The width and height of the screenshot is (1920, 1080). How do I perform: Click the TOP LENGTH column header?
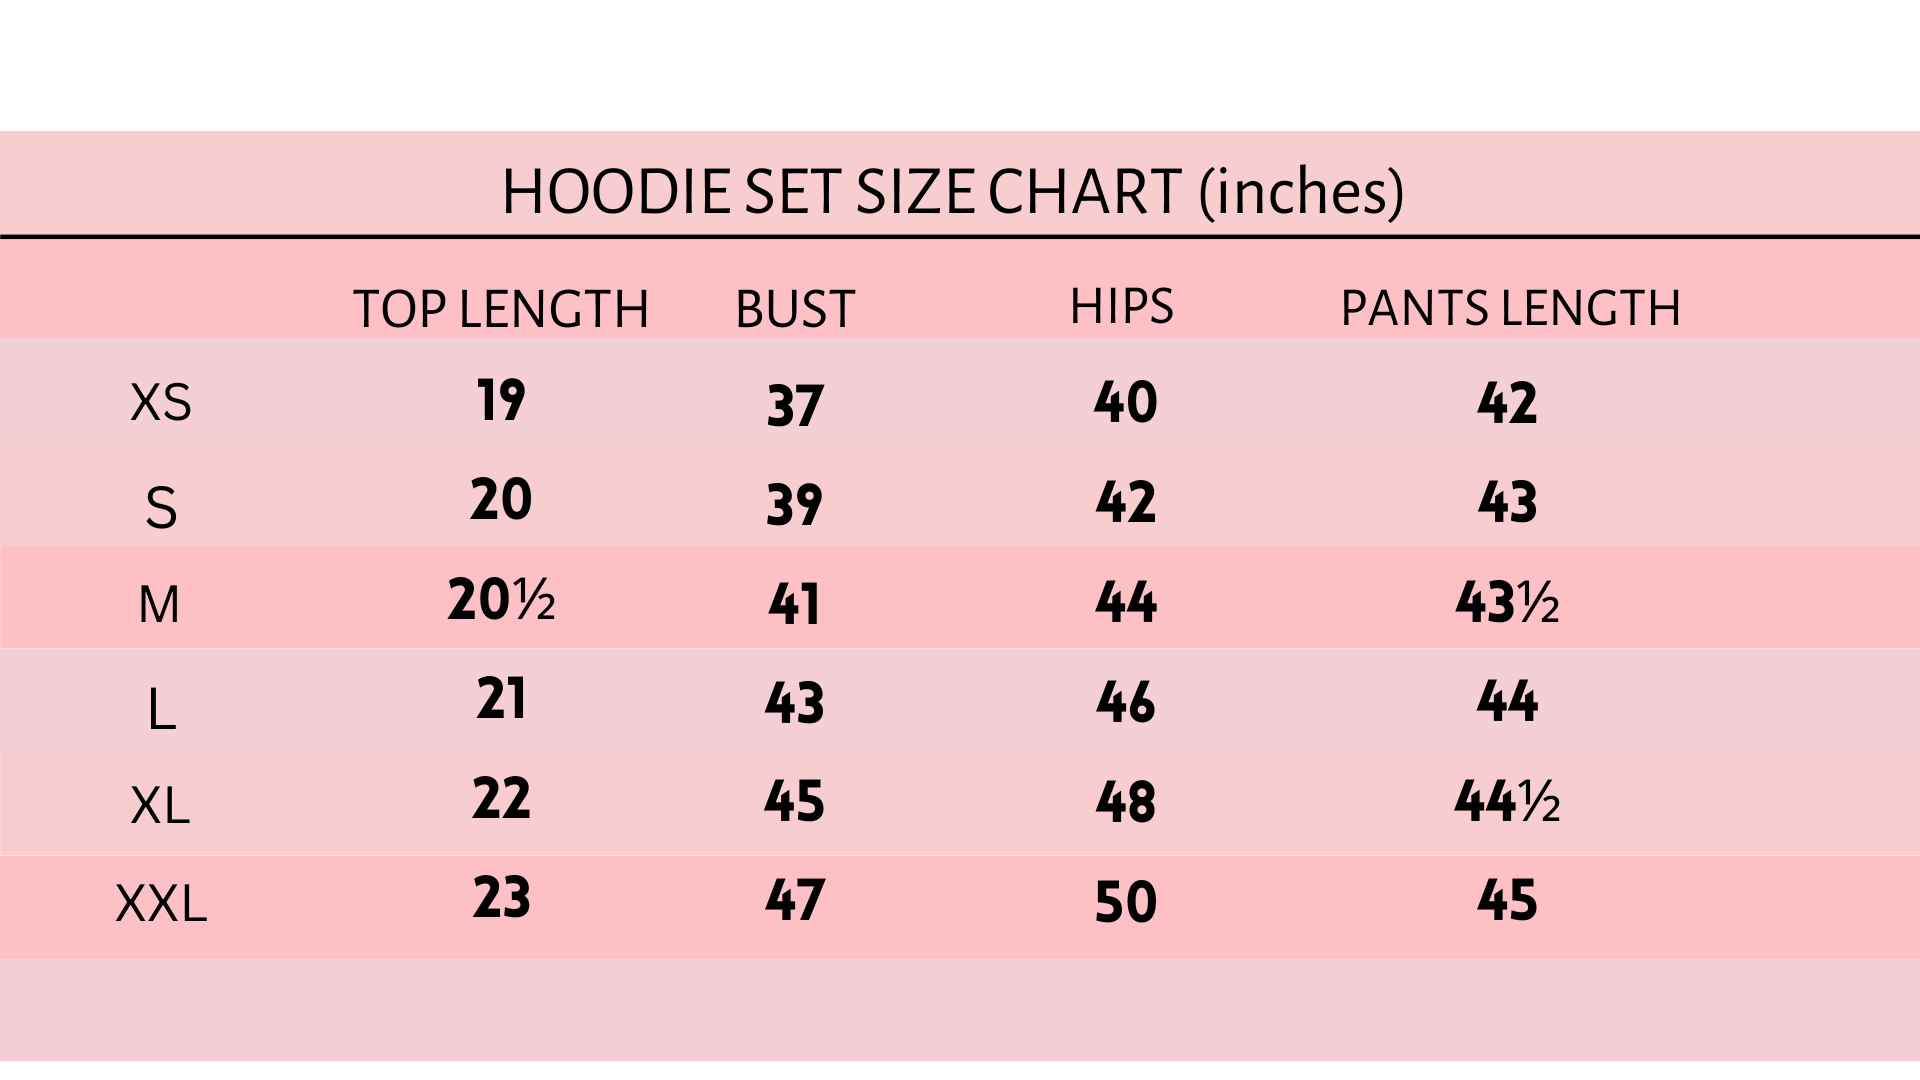pyautogui.click(x=501, y=309)
